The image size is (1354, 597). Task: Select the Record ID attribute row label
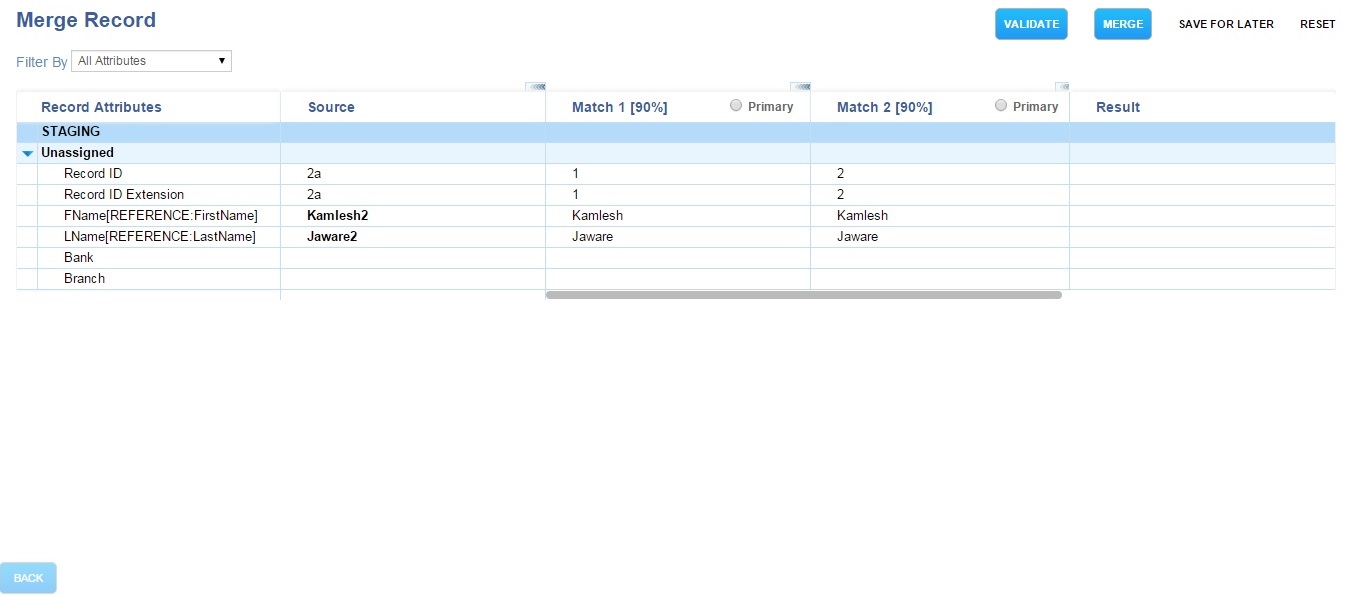coord(93,174)
